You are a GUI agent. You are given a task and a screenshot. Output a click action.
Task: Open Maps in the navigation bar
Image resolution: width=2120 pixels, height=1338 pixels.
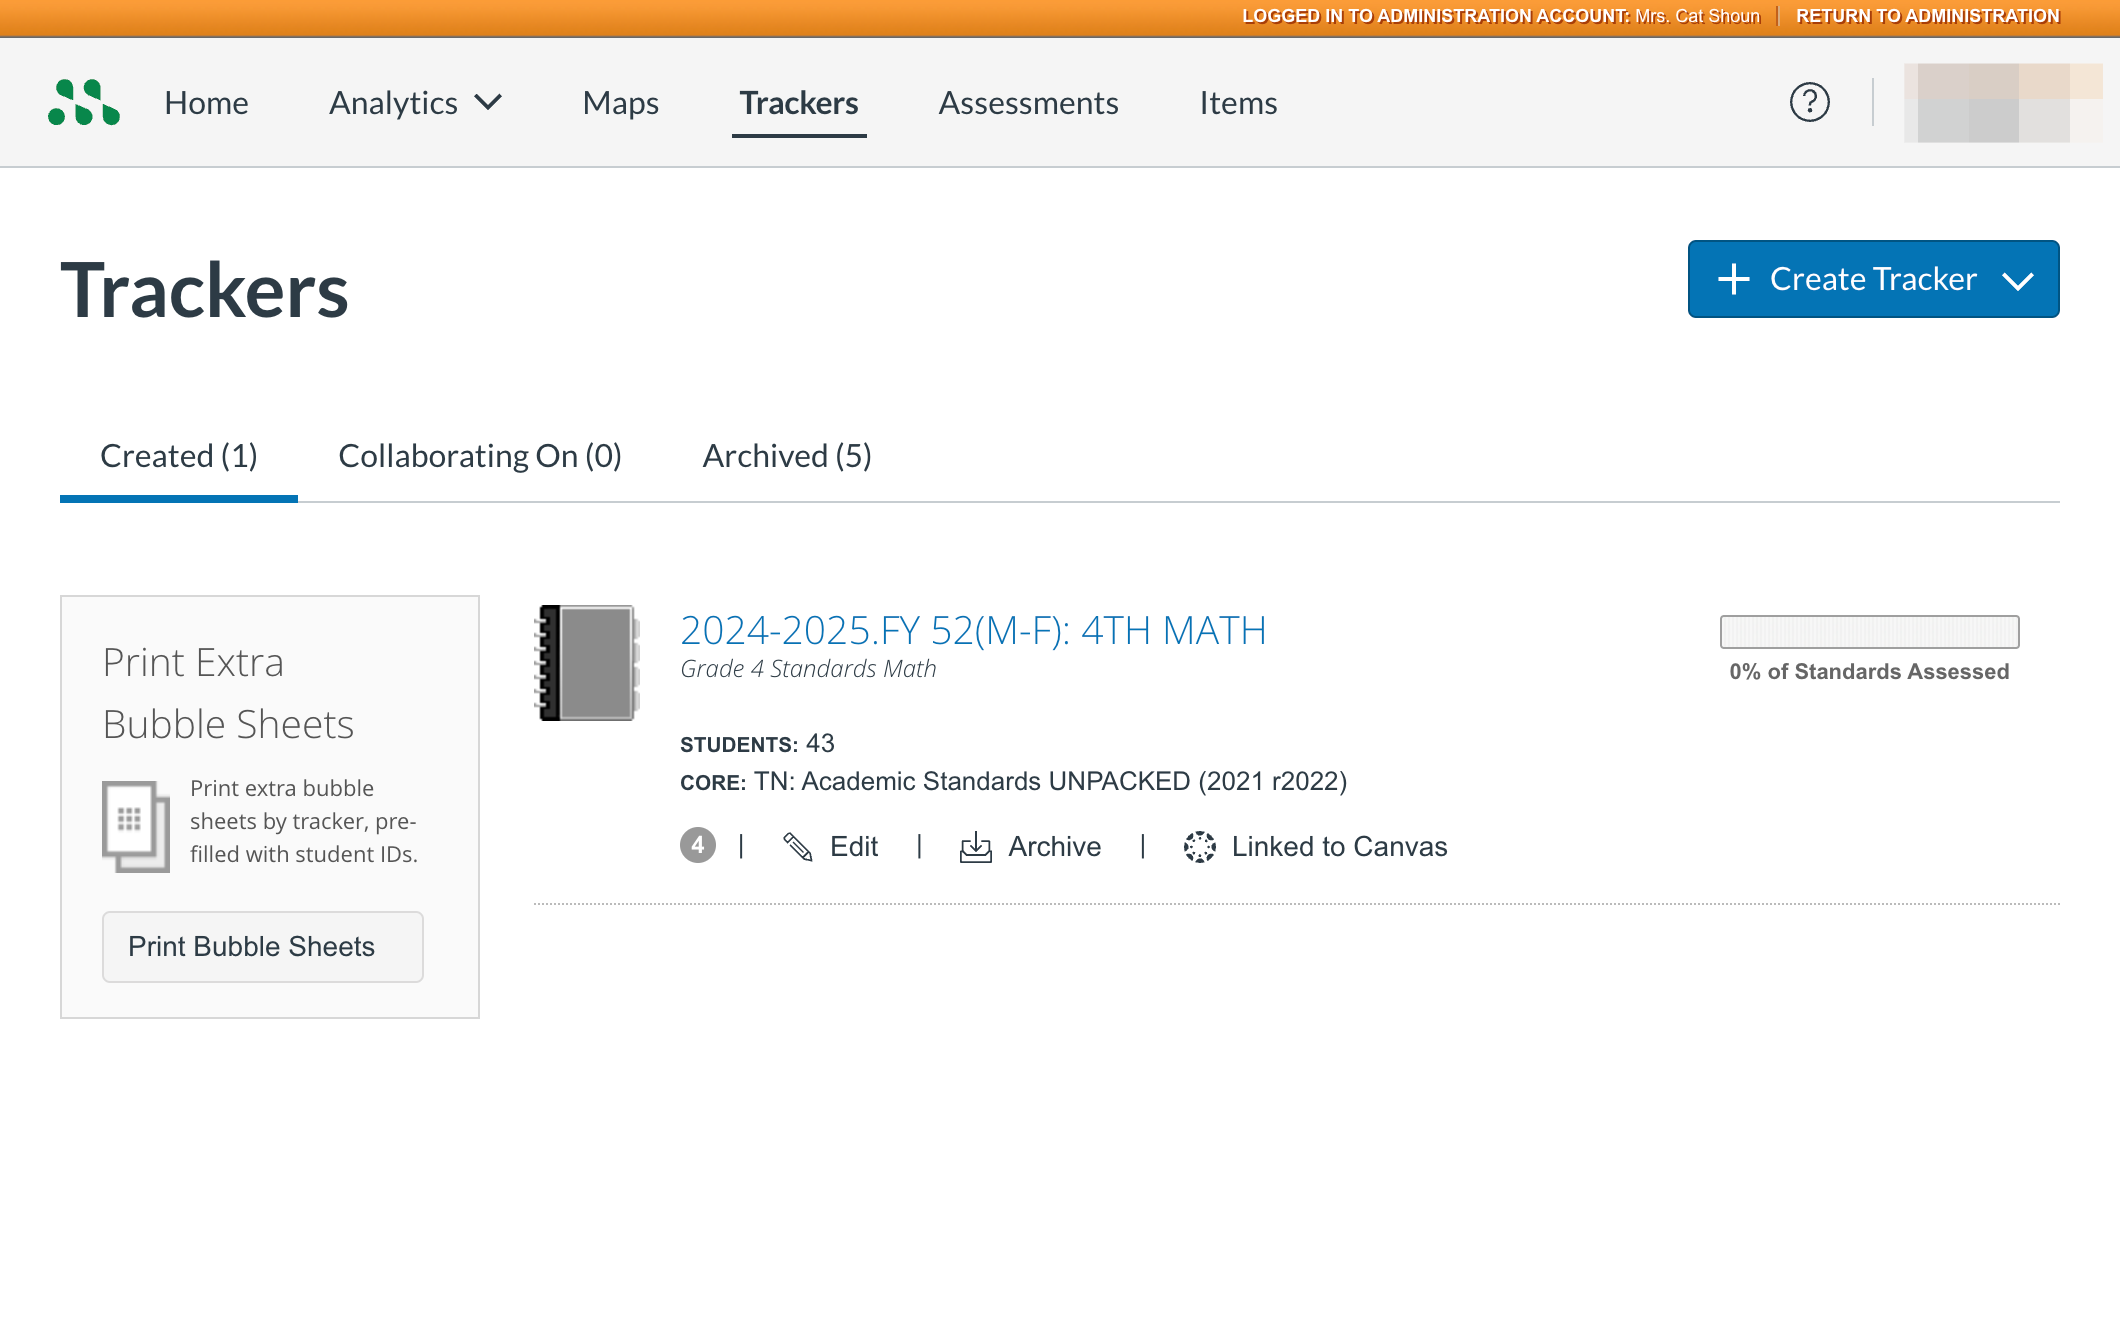tap(620, 102)
